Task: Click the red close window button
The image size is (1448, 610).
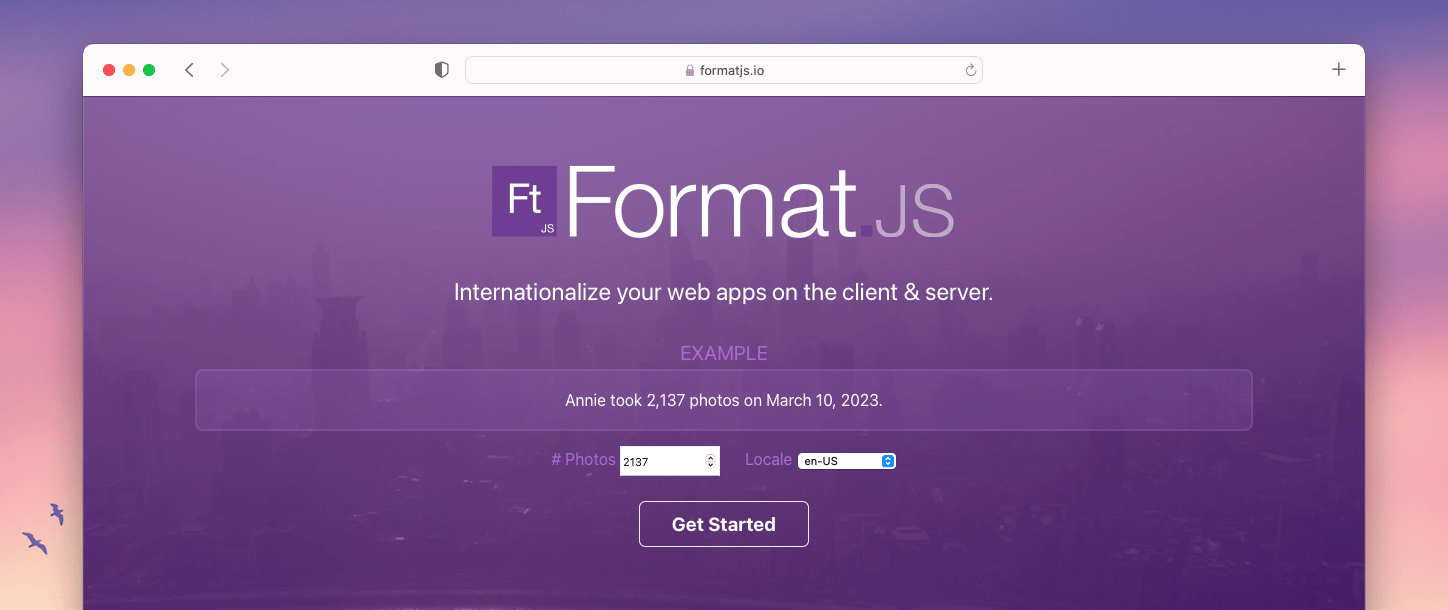Action: click(x=109, y=70)
